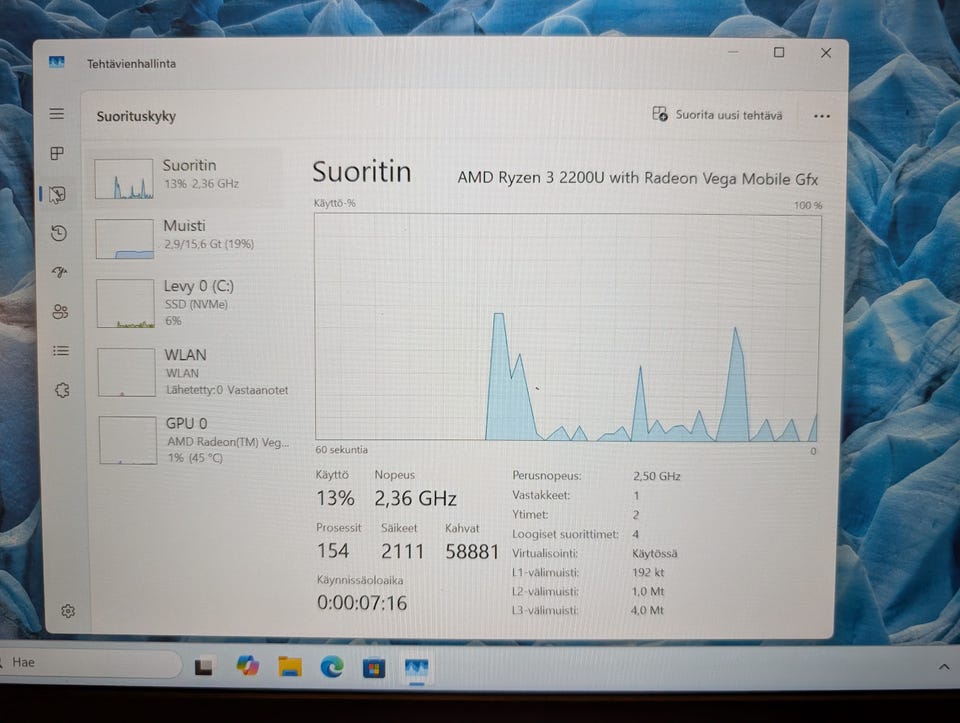This screenshot has height=723, width=960.
Task: Expand the system tray hidden icons chevron
Action: point(943,667)
